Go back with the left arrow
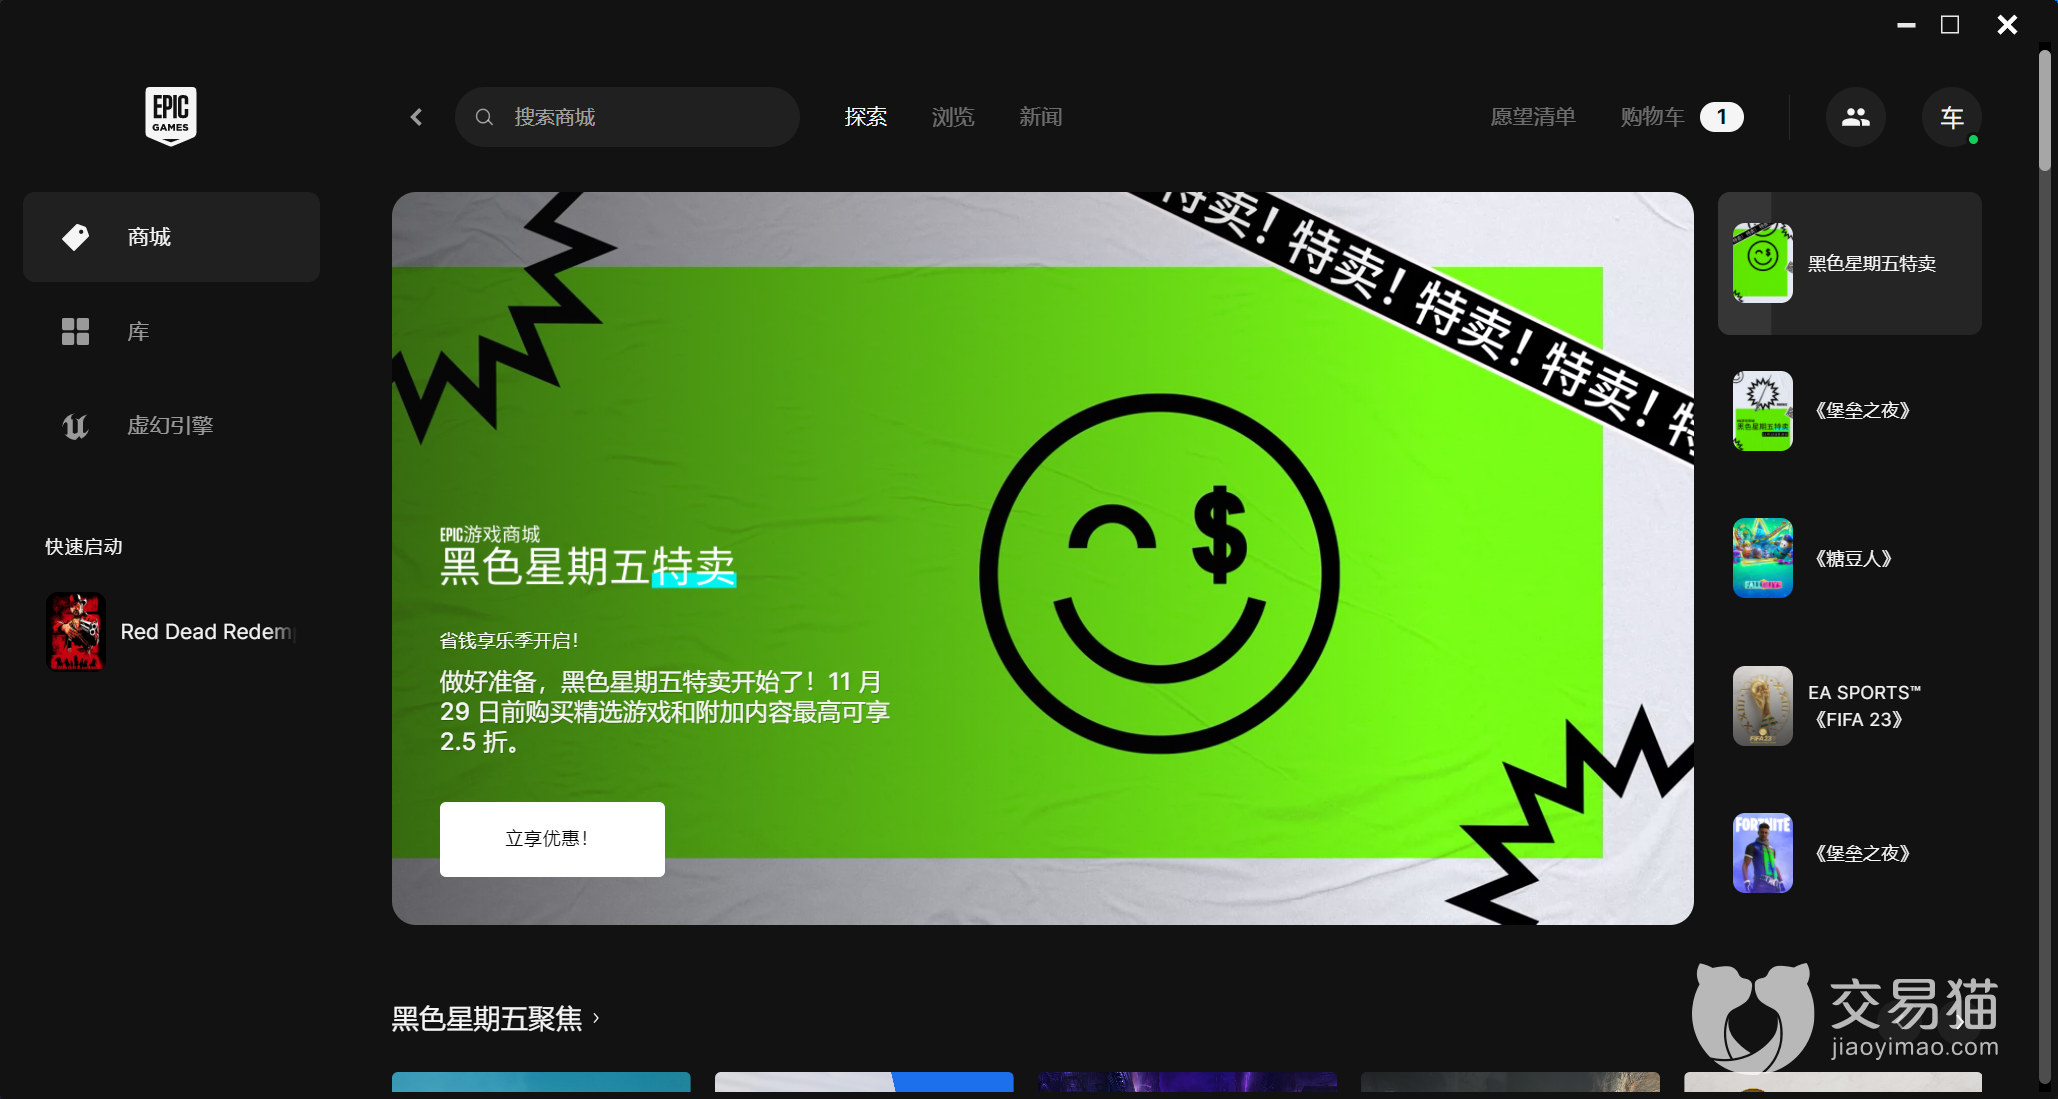2058x1099 pixels. (x=417, y=117)
